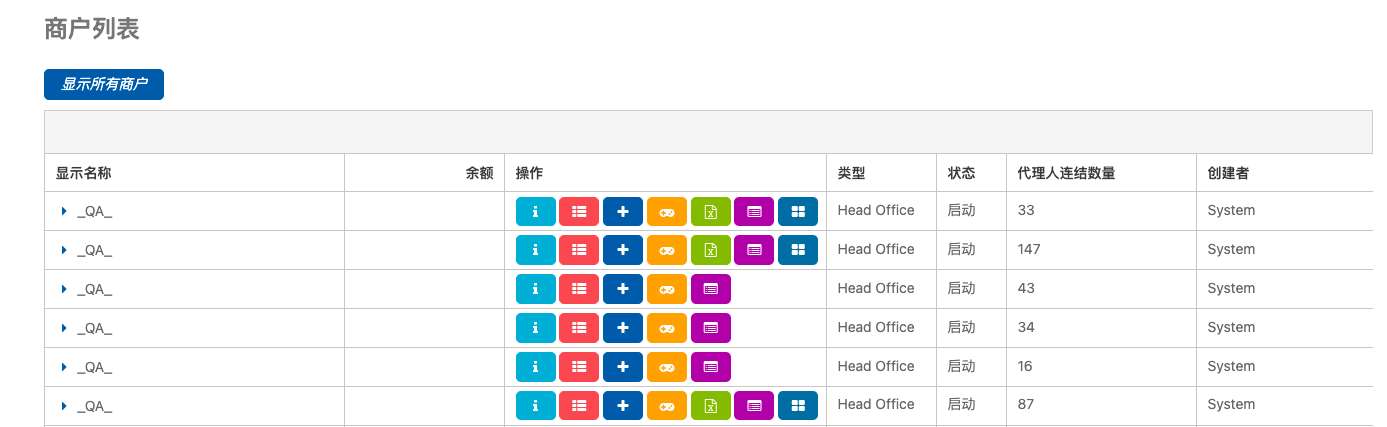Click the grid tiles icon in the 147-agent row
Viewport: 1387px width, 427px height.
coord(797,250)
